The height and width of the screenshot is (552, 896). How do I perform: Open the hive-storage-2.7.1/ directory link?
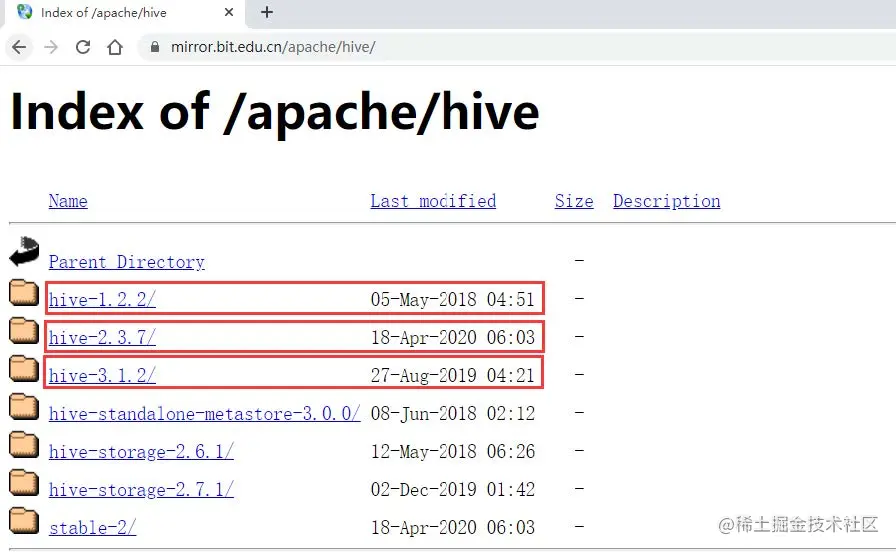141,490
